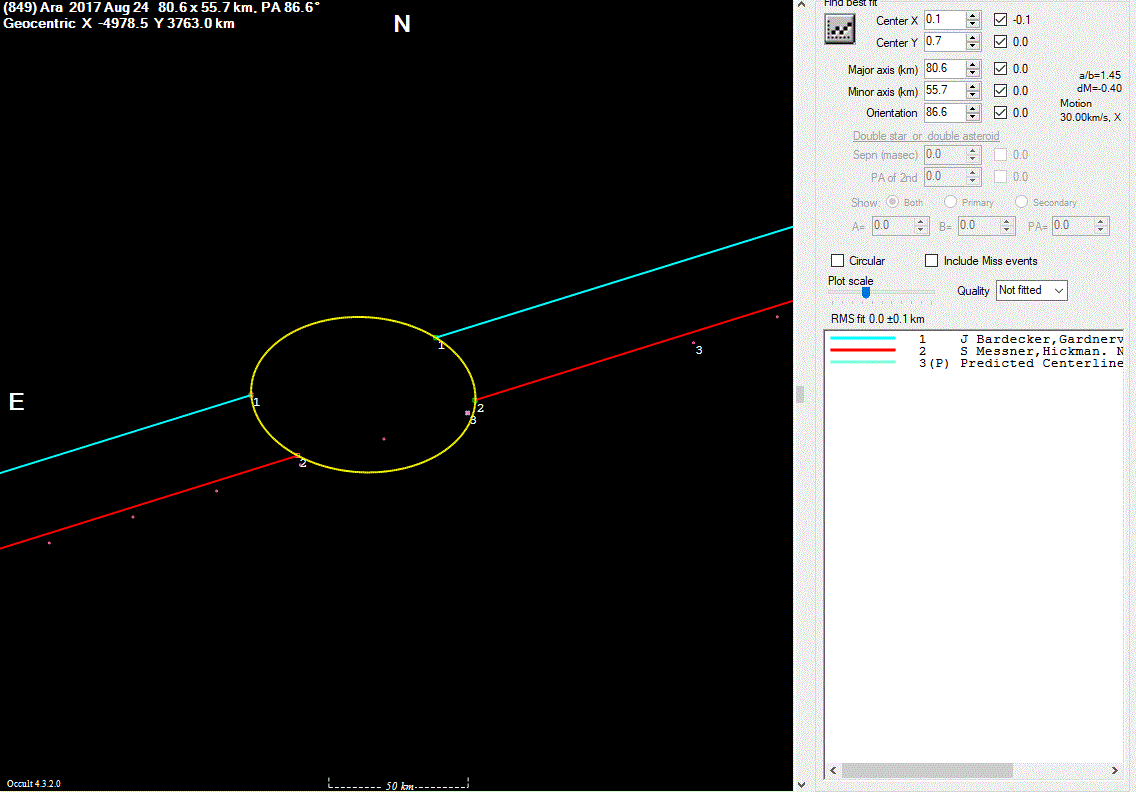Click the Major axis value field

tap(945, 68)
